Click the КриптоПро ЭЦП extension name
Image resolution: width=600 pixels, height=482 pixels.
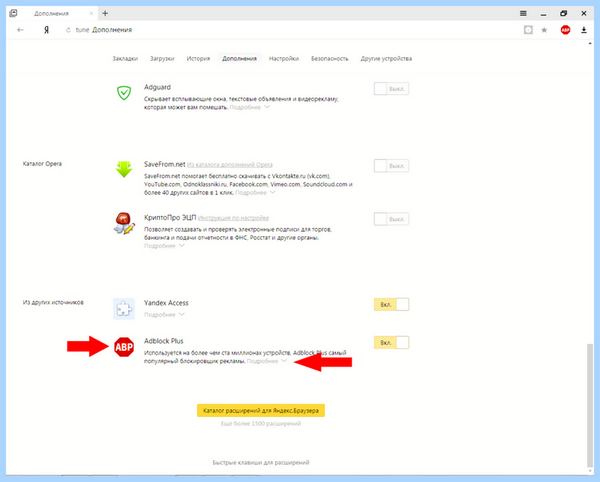[170, 218]
